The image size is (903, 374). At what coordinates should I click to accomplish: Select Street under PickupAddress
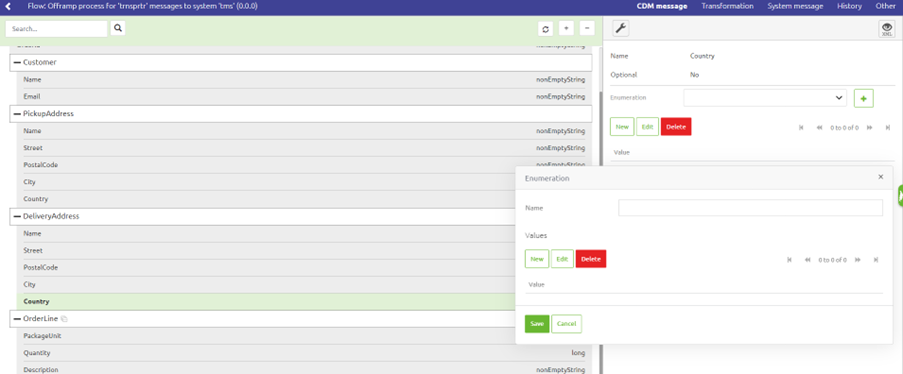coord(304,148)
